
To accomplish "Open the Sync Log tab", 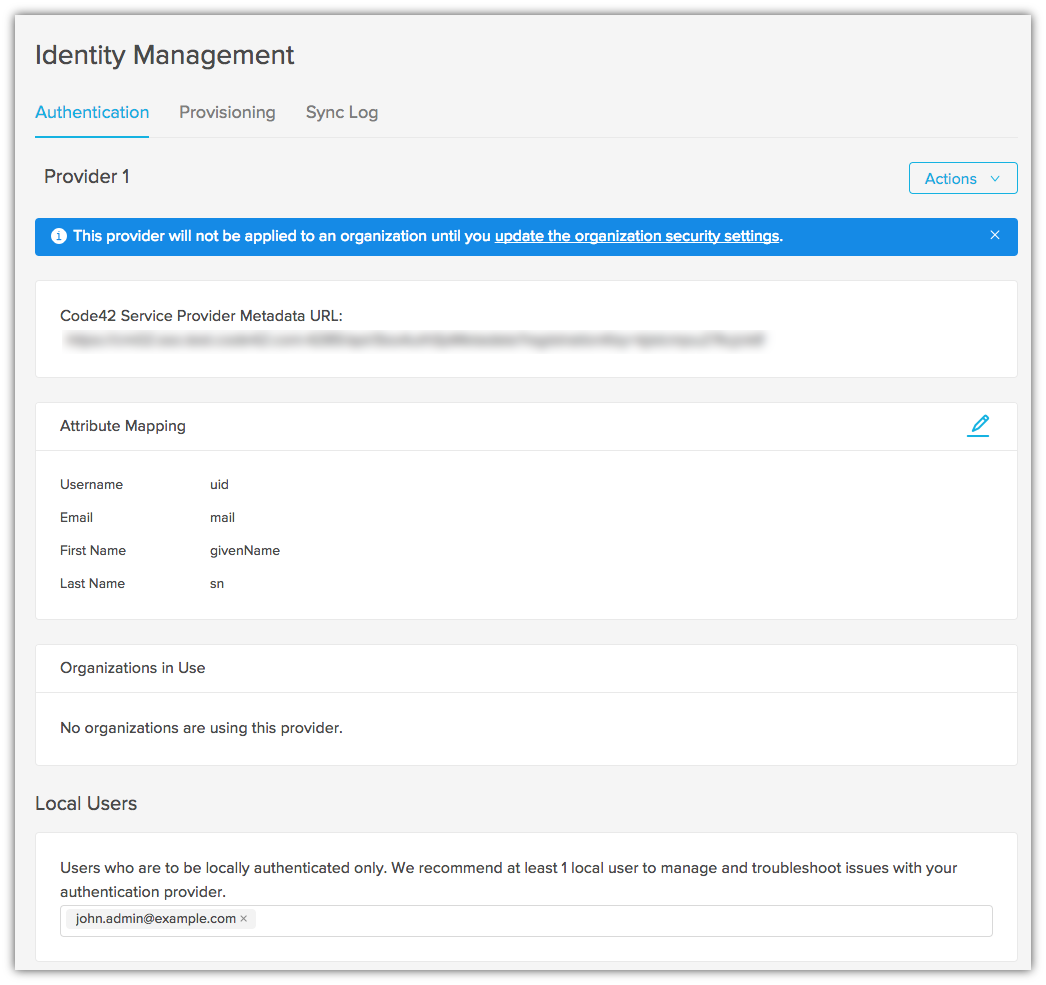I will pyautogui.click(x=341, y=112).
